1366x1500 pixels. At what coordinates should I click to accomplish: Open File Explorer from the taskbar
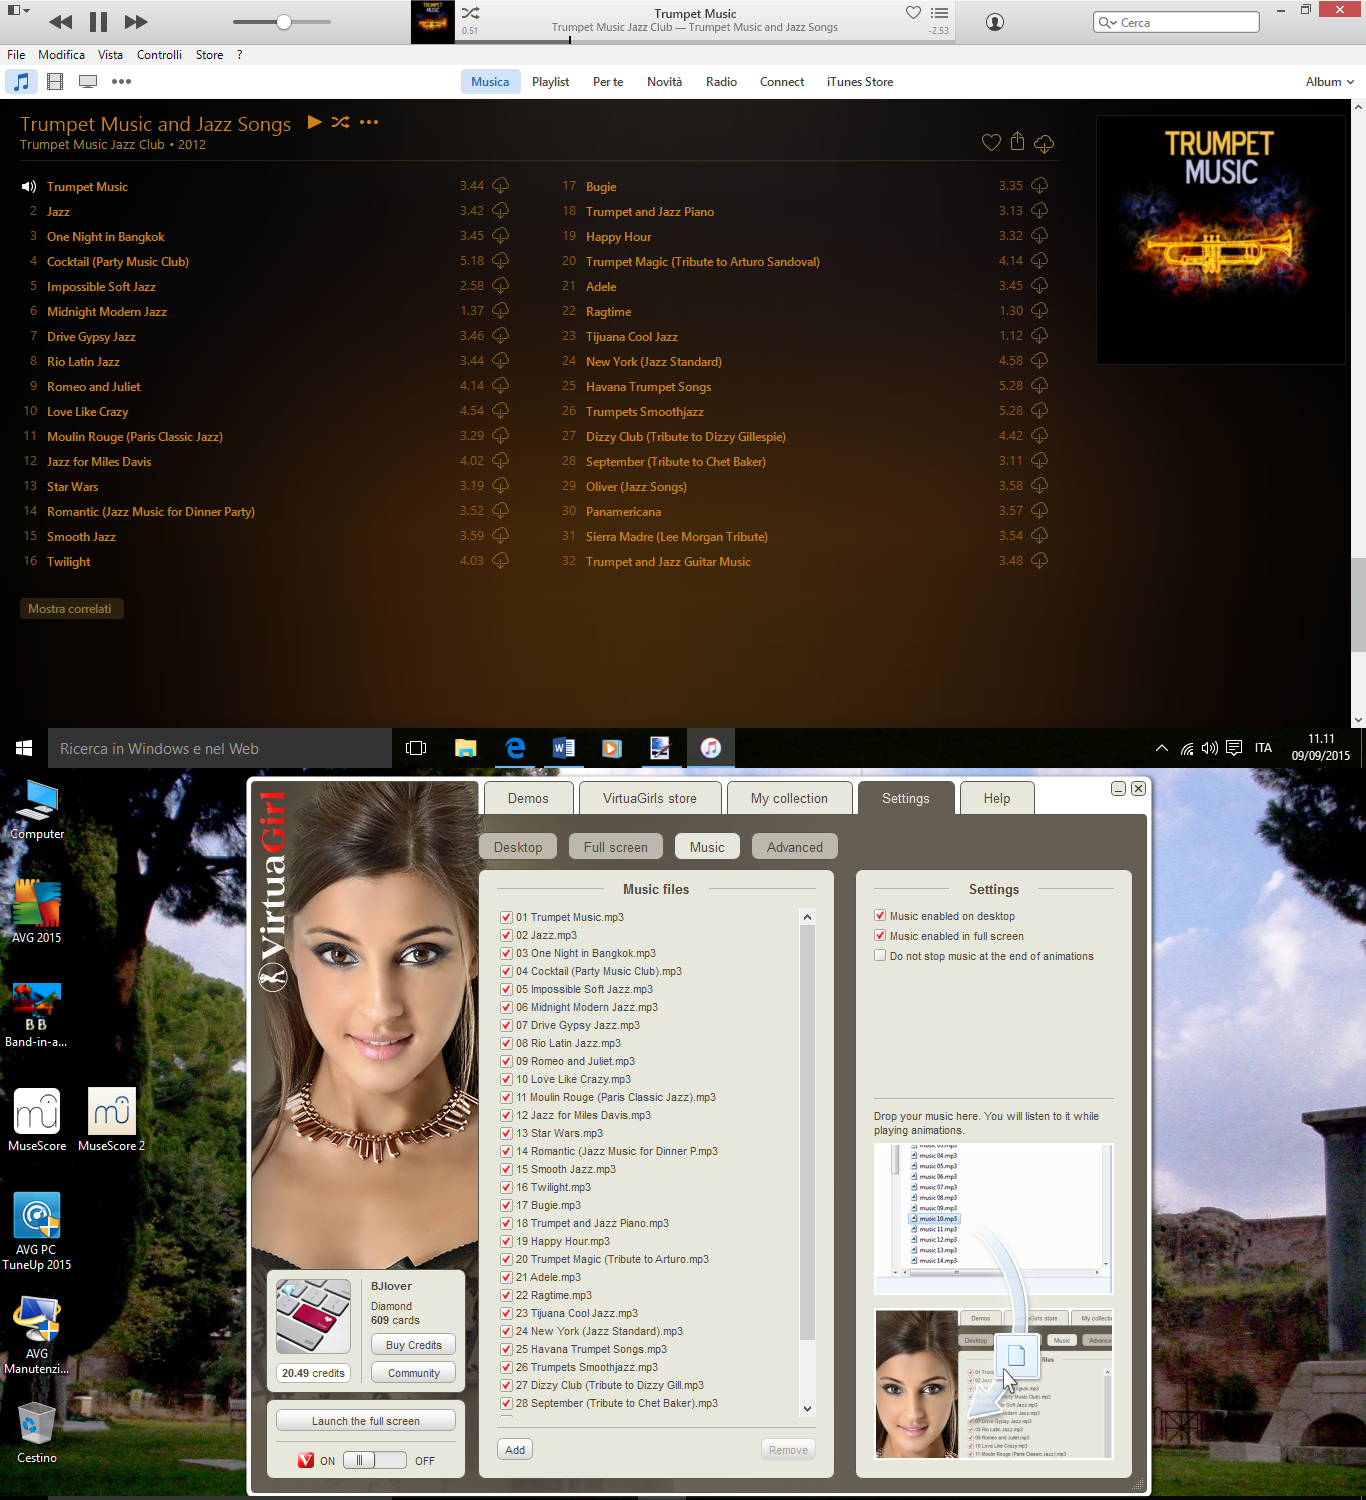point(466,748)
